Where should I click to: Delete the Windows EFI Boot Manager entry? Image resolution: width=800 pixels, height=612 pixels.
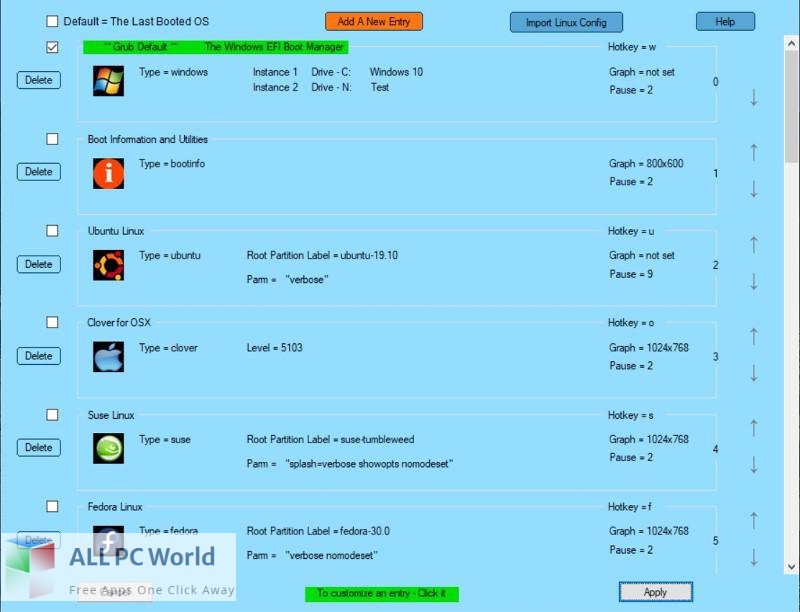pos(39,80)
